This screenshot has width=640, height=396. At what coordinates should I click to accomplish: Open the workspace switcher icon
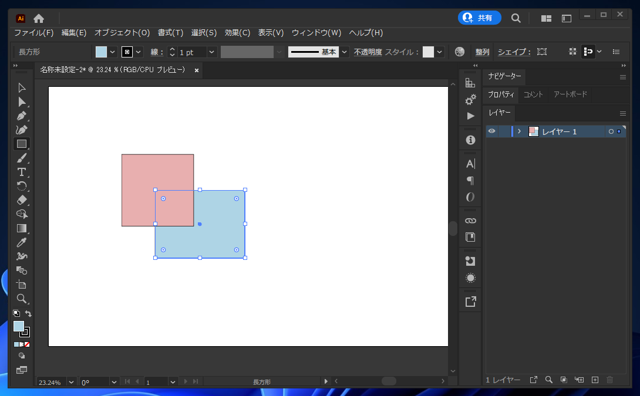pyautogui.click(x=567, y=18)
